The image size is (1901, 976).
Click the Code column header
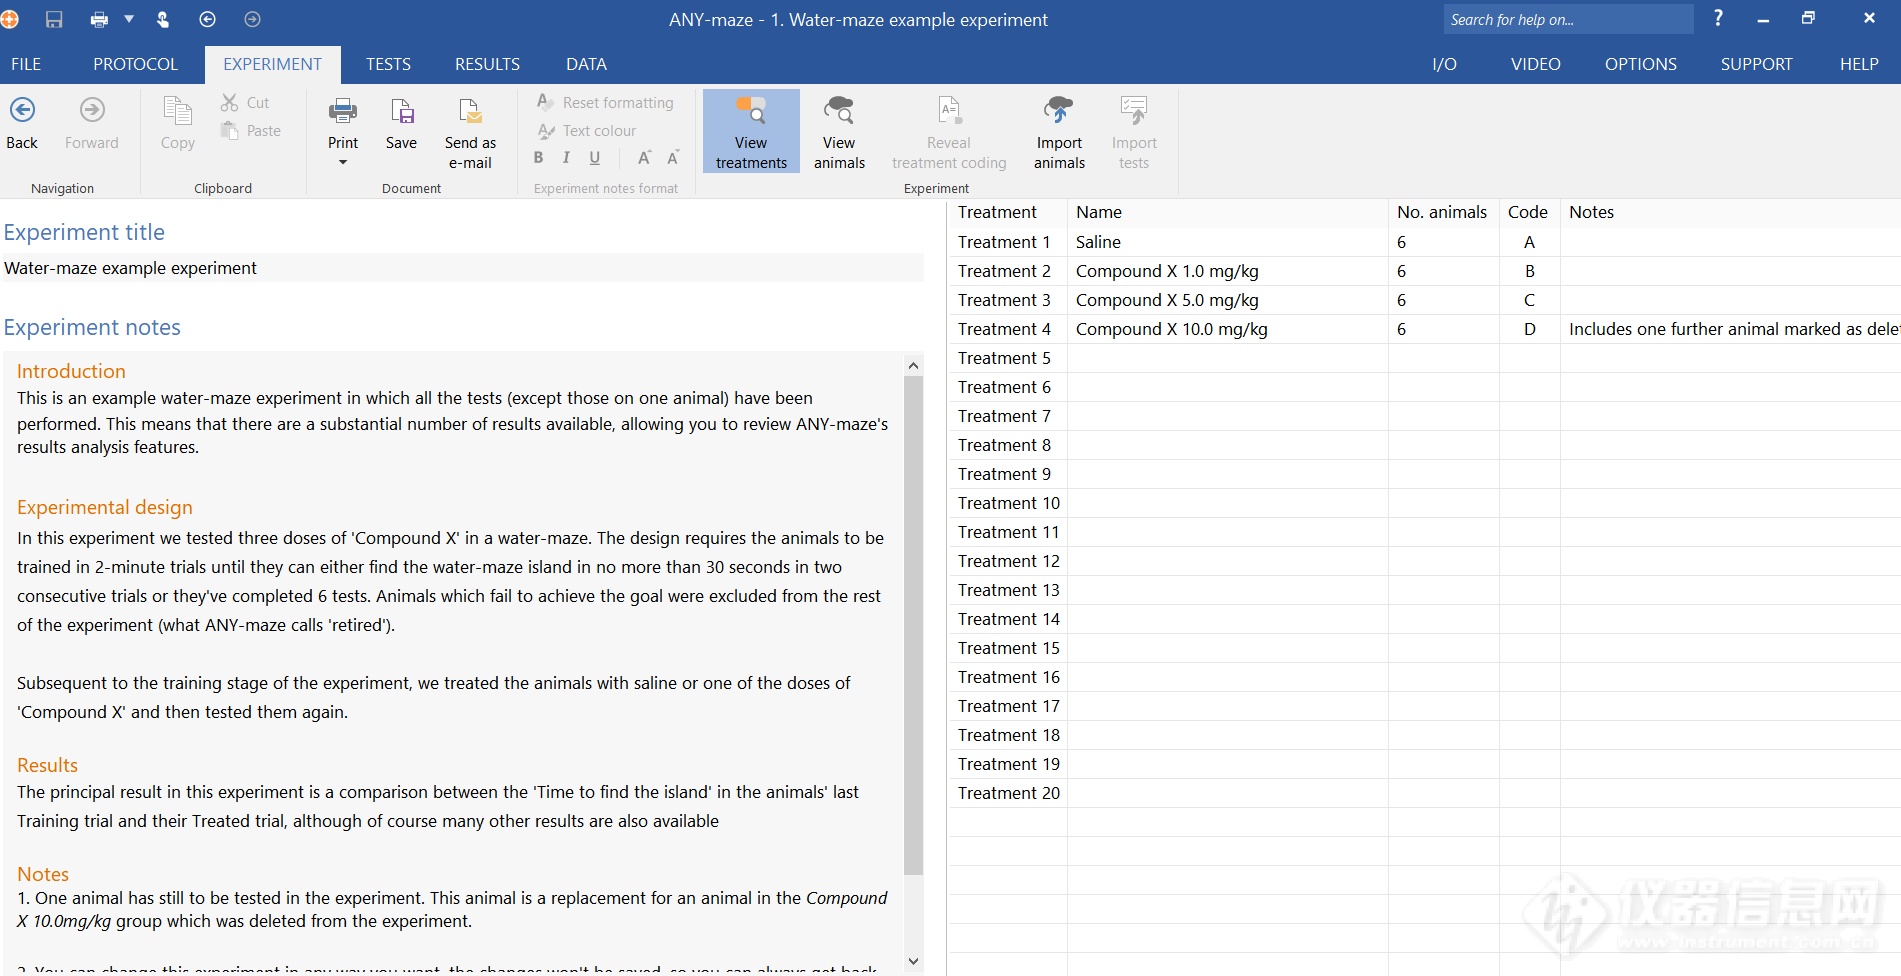1528,212
